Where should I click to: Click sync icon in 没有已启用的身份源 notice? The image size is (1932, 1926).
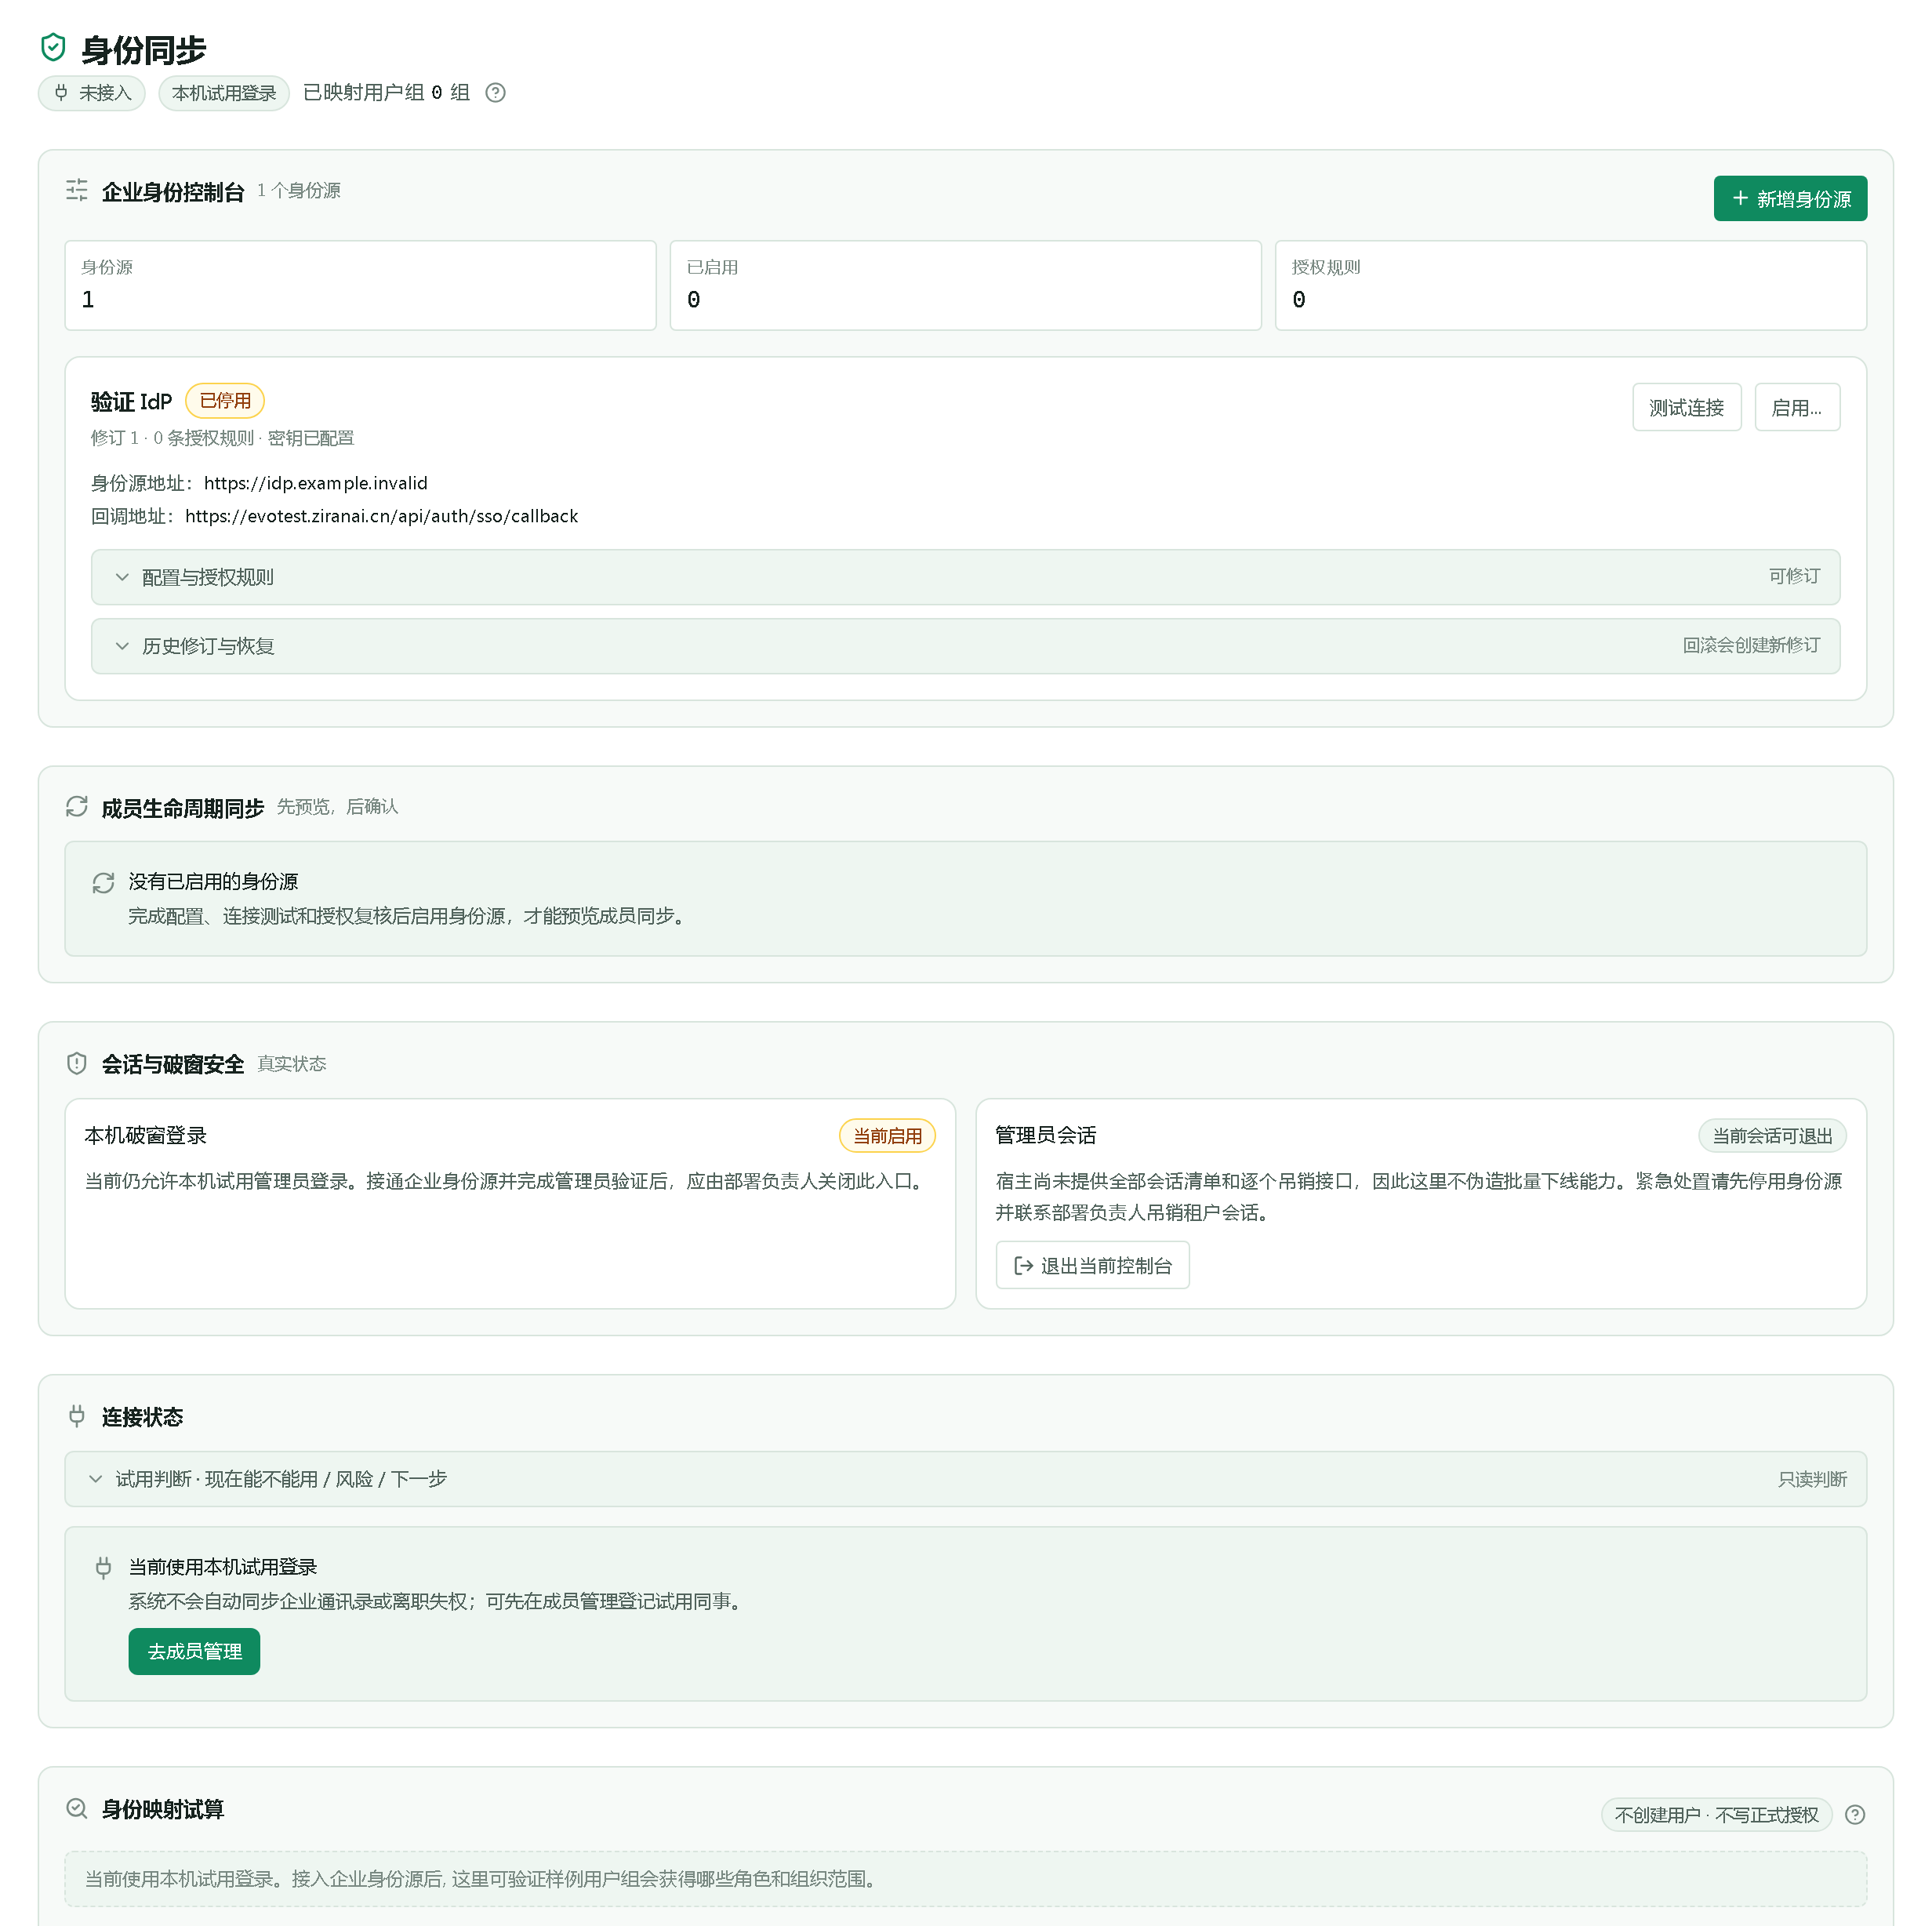[x=103, y=882]
